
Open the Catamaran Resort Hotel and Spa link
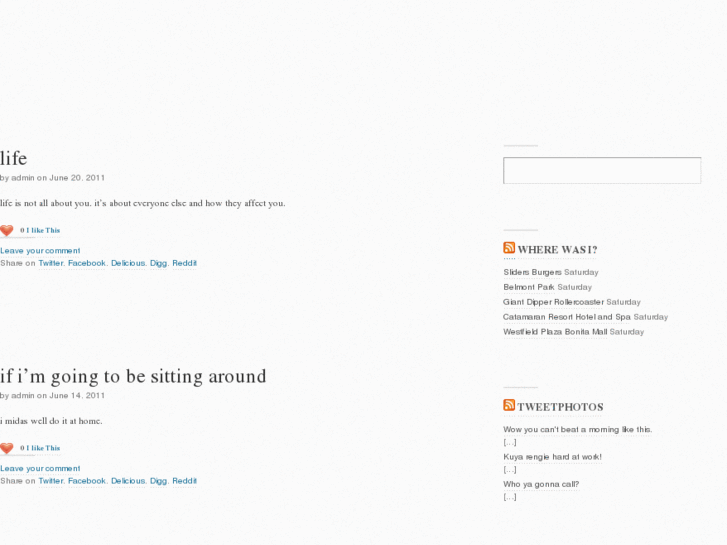(x=567, y=317)
